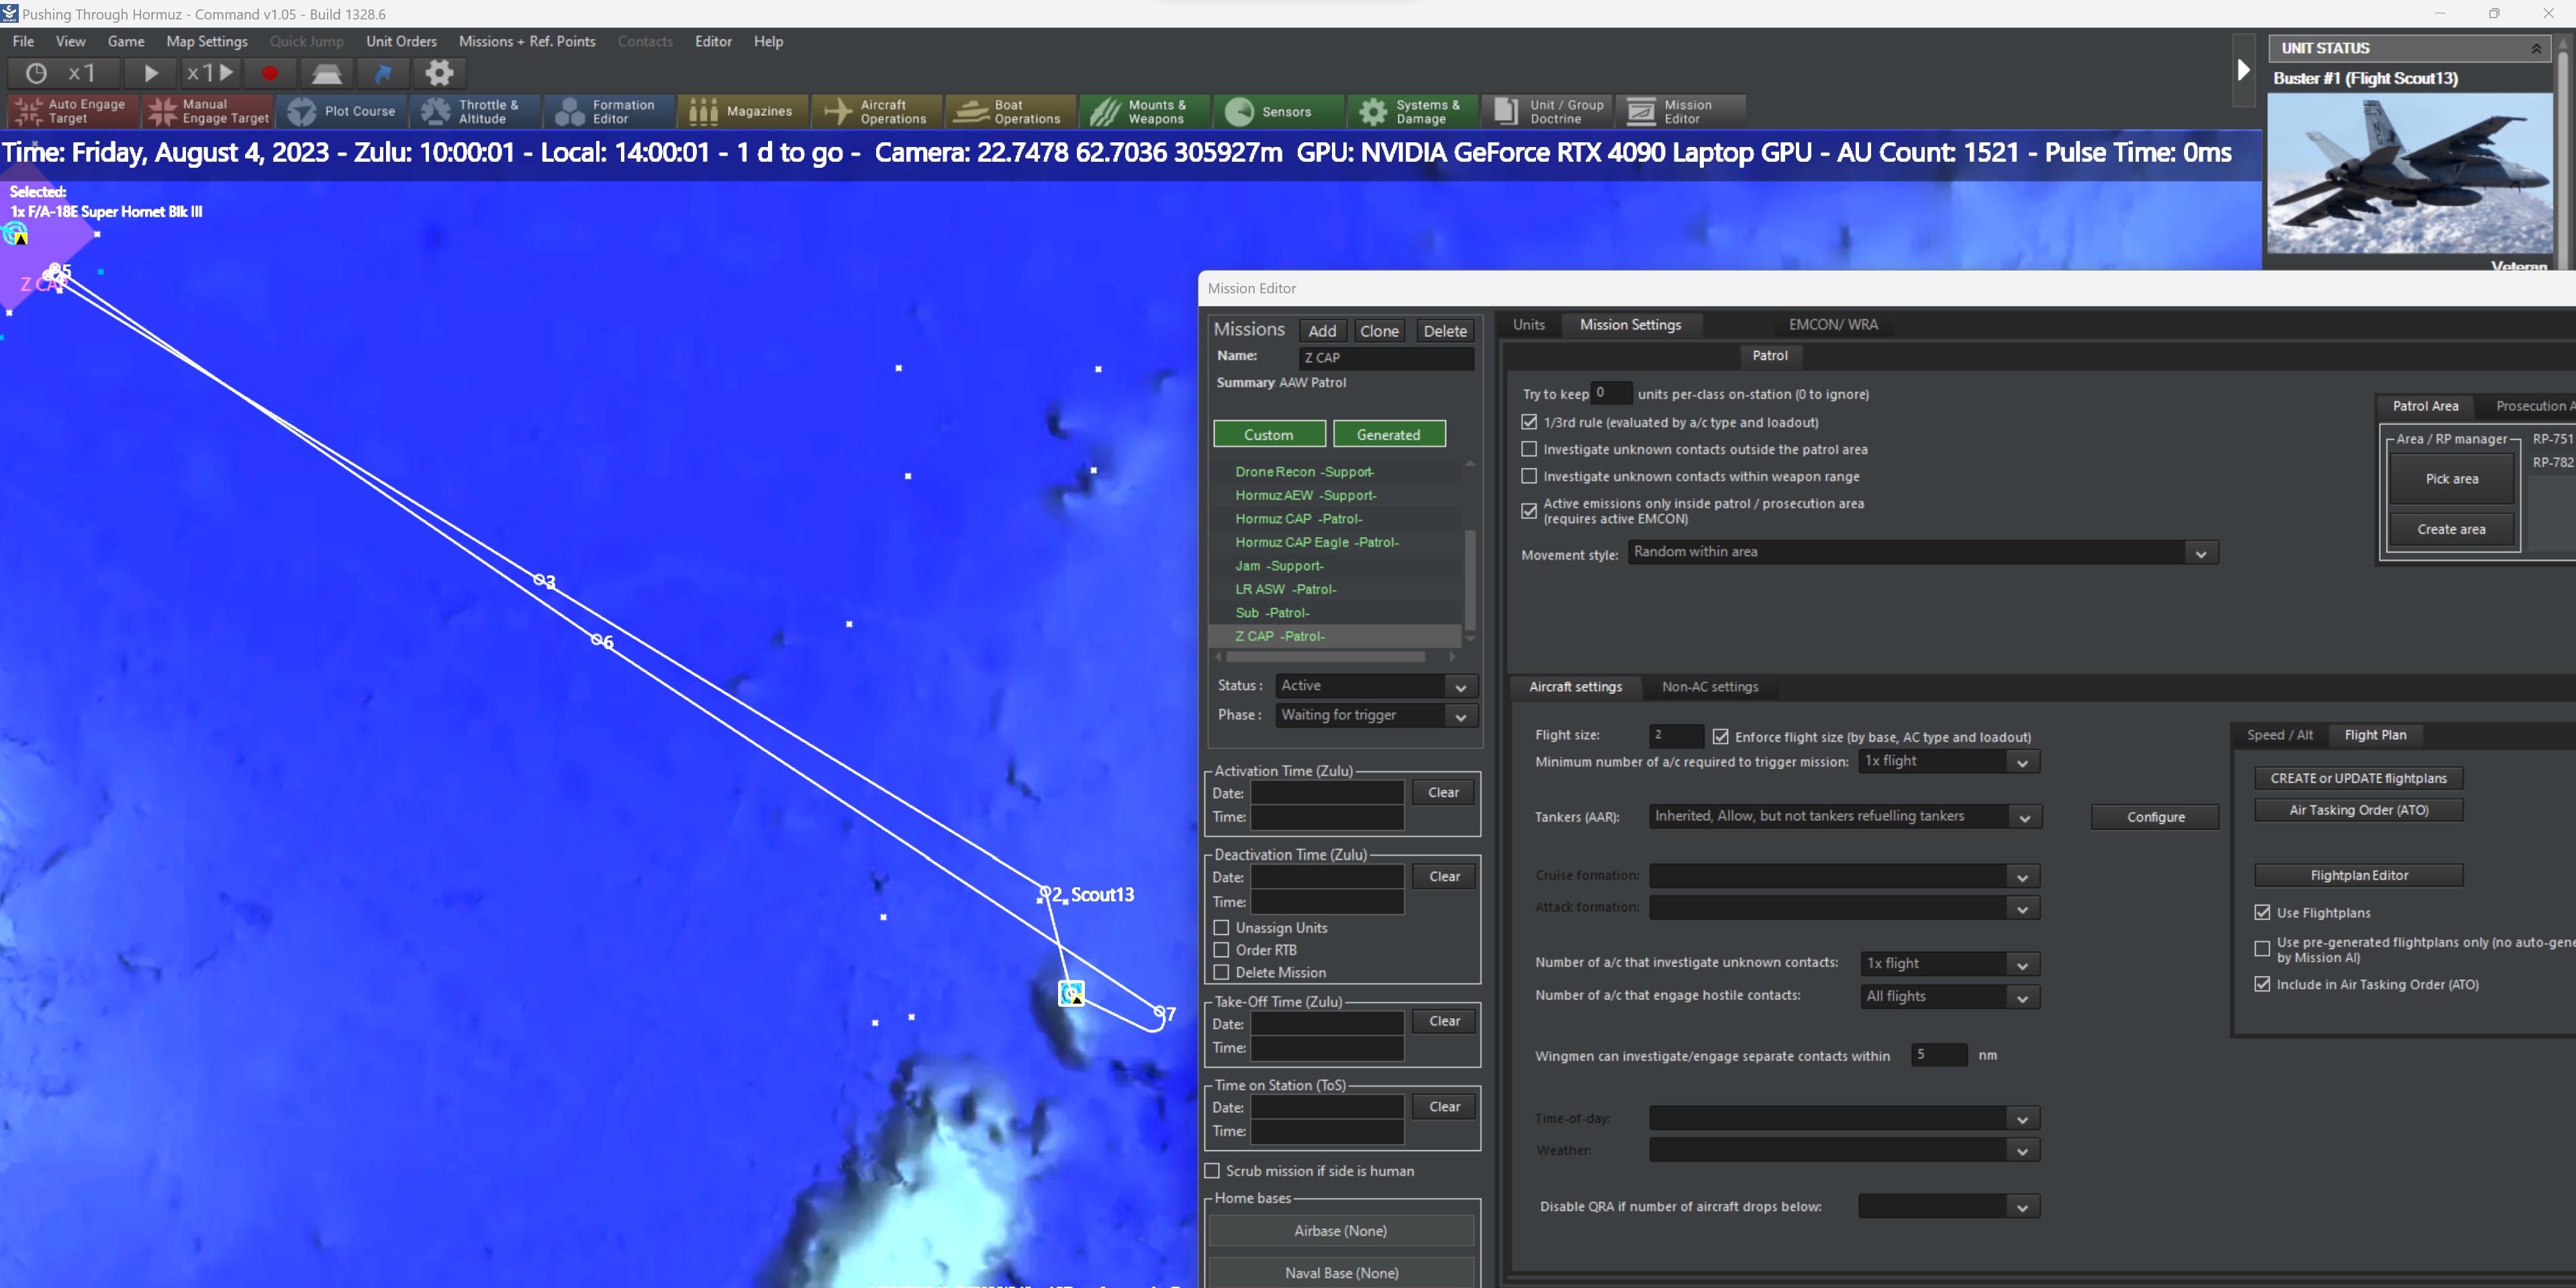Open the File menu
The width and height of the screenshot is (2576, 1288).
coord(23,41)
